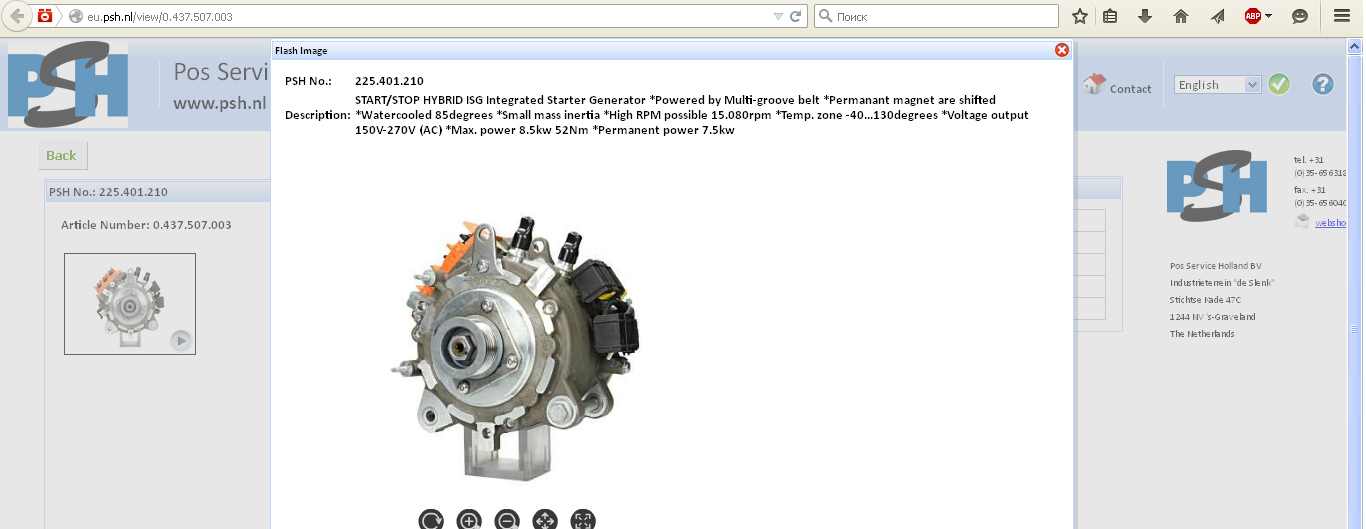Open the URL bar history dropdown
This screenshot has width=1366, height=529.
coord(778,16)
